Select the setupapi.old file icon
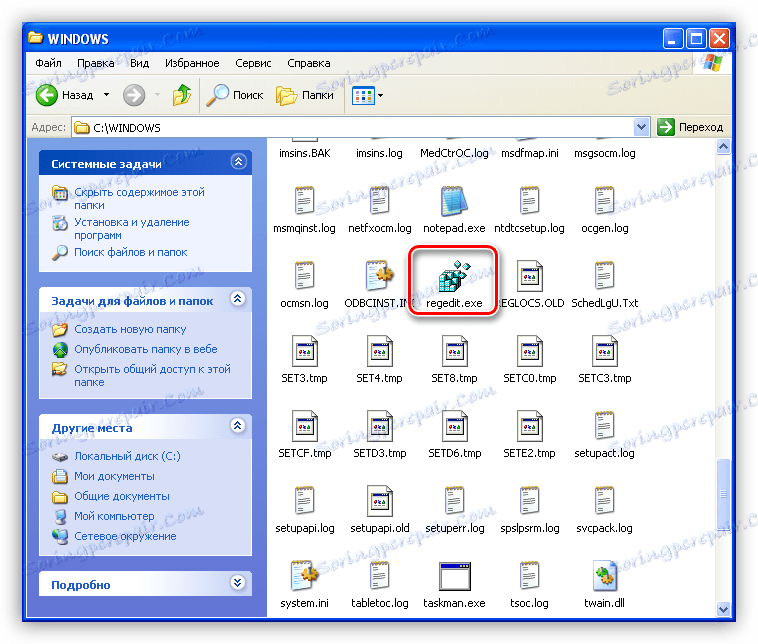758x644 pixels. coord(379,501)
